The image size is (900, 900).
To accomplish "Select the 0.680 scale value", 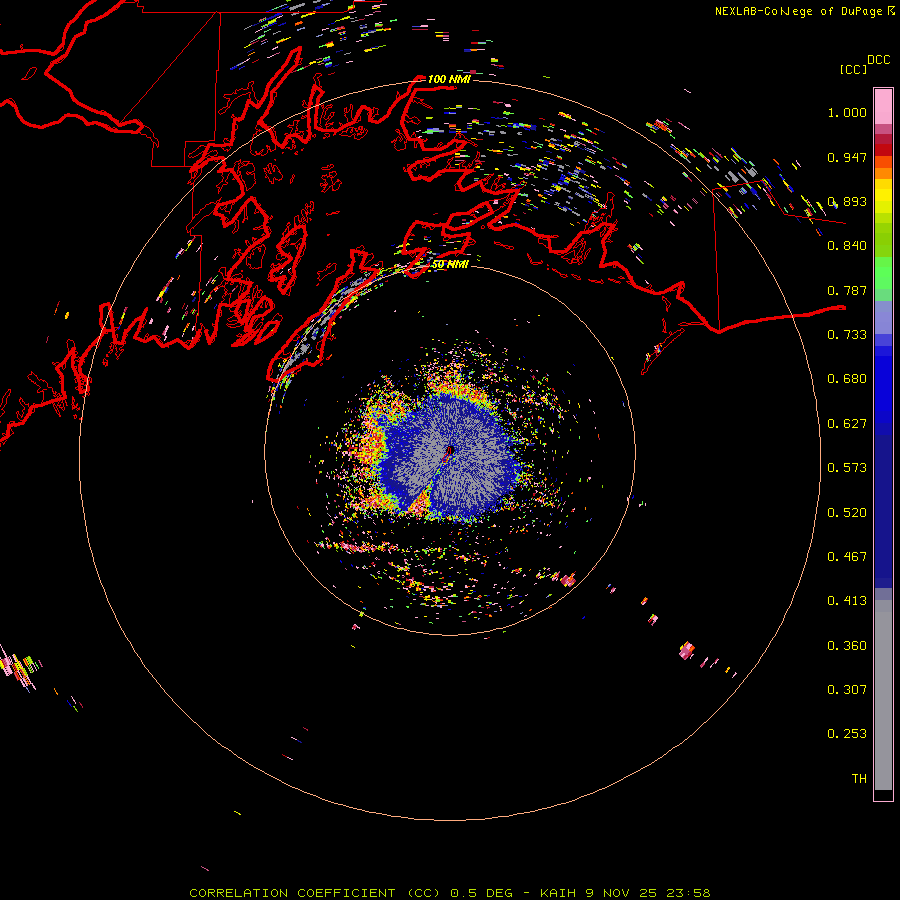I will [847, 379].
